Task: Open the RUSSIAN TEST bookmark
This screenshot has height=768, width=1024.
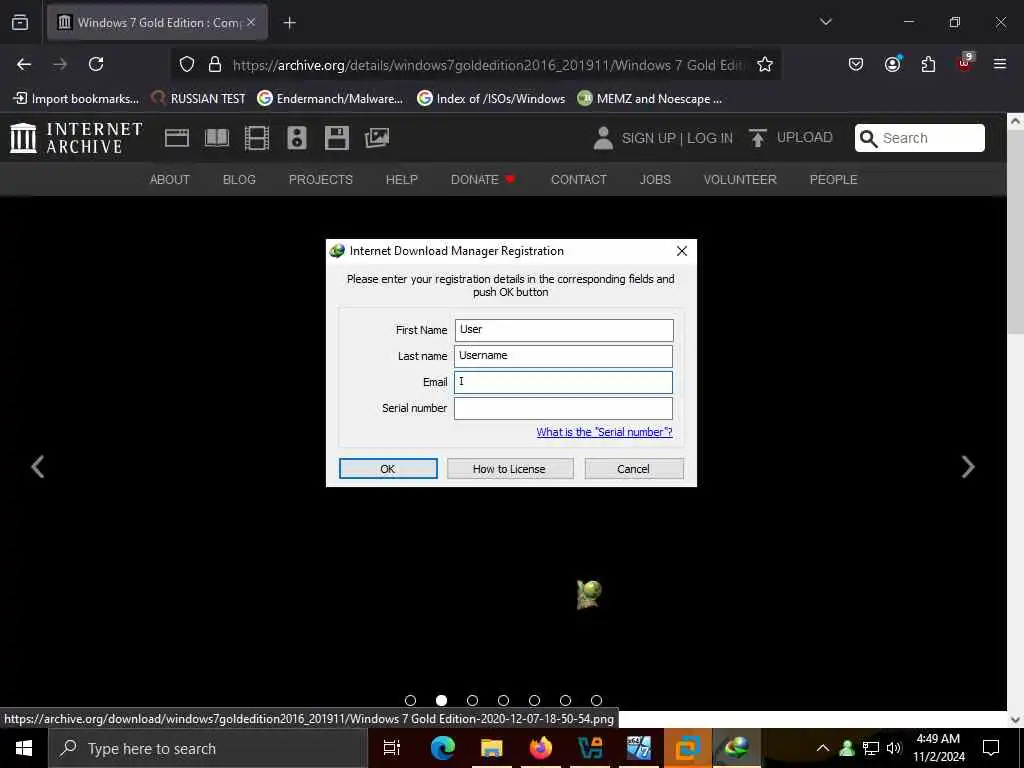Action: [x=198, y=99]
